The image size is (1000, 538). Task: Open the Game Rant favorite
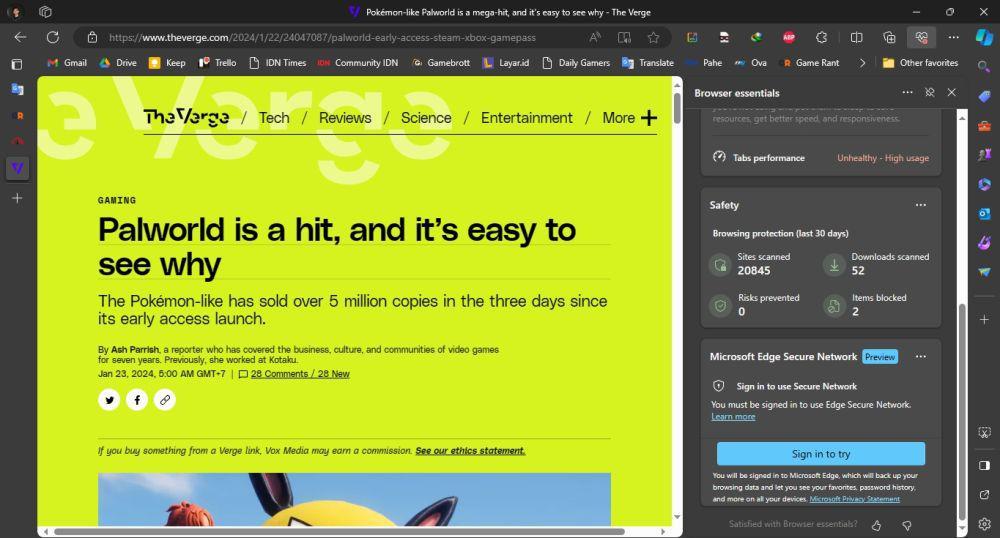point(811,62)
